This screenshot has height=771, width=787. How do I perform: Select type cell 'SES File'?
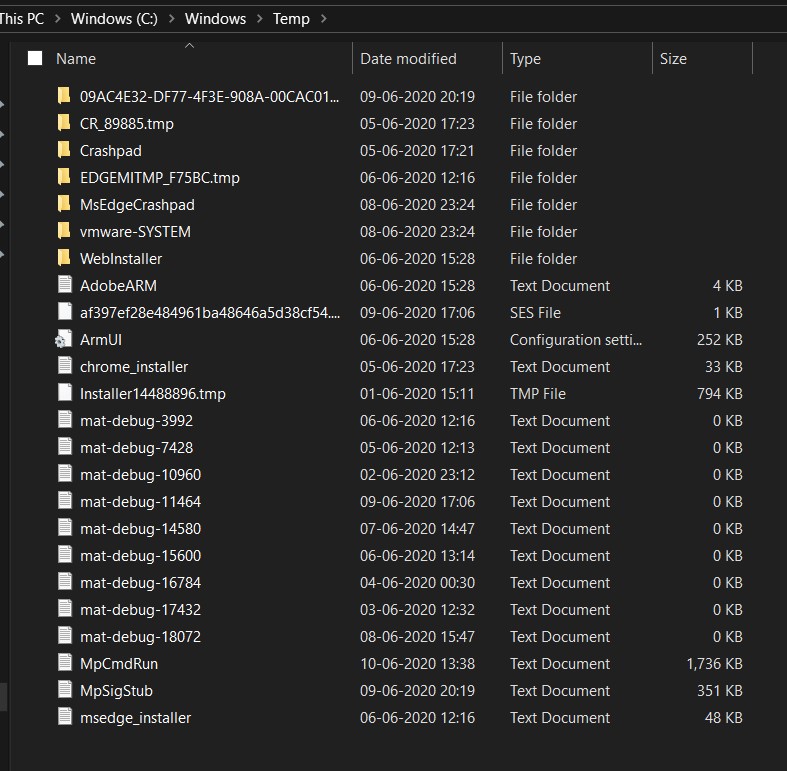pos(535,313)
